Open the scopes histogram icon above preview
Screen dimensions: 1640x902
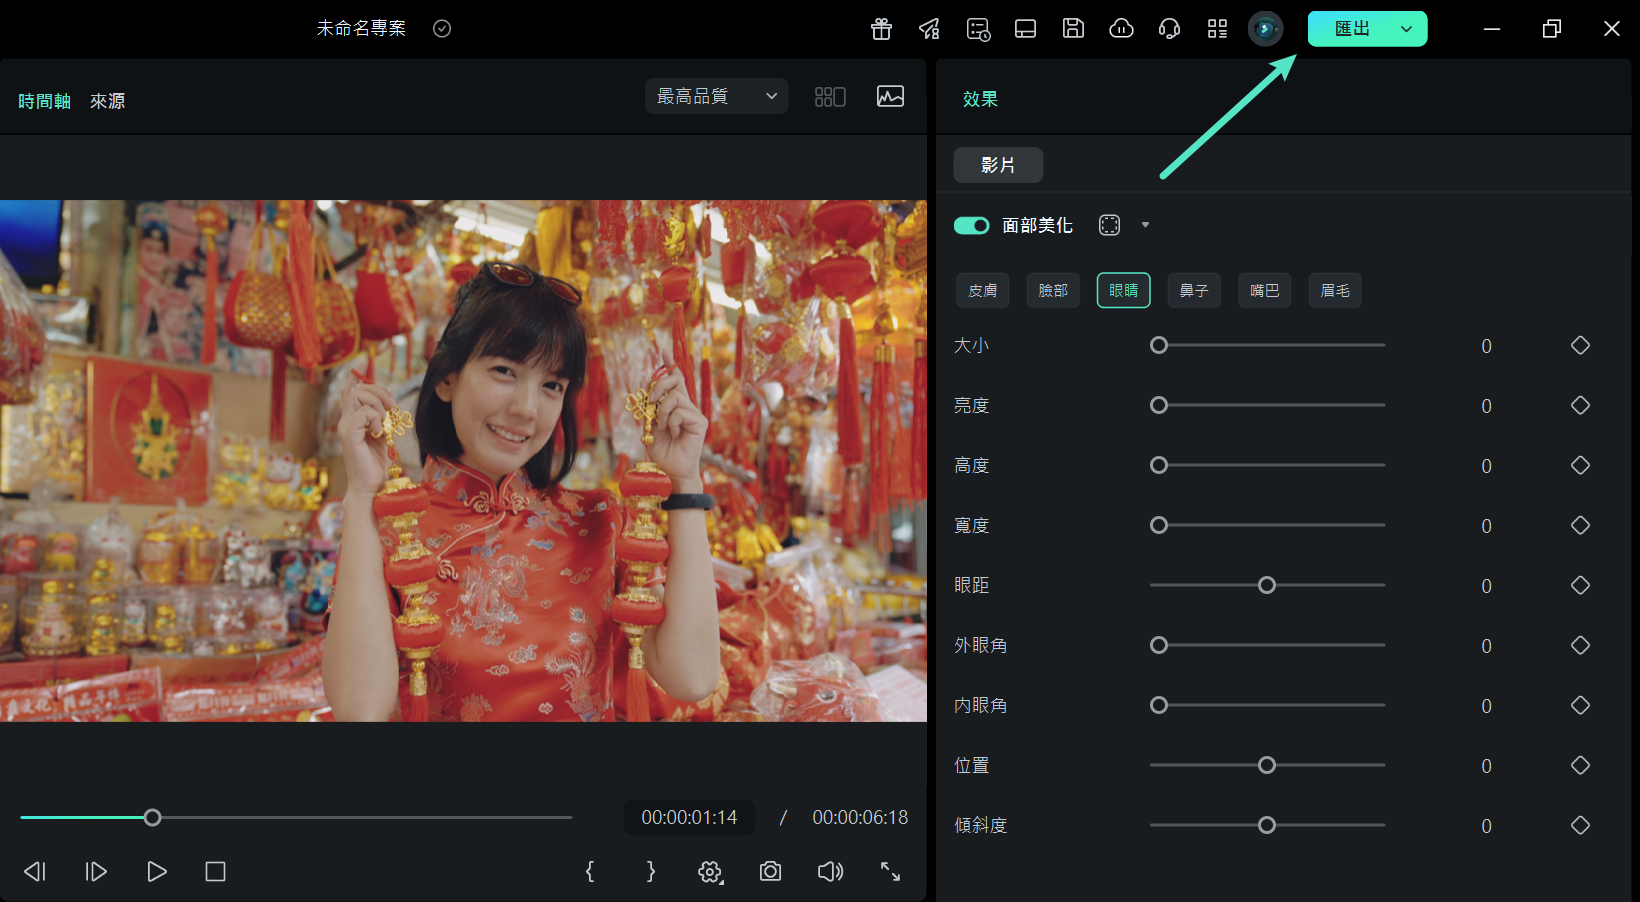coord(889,96)
